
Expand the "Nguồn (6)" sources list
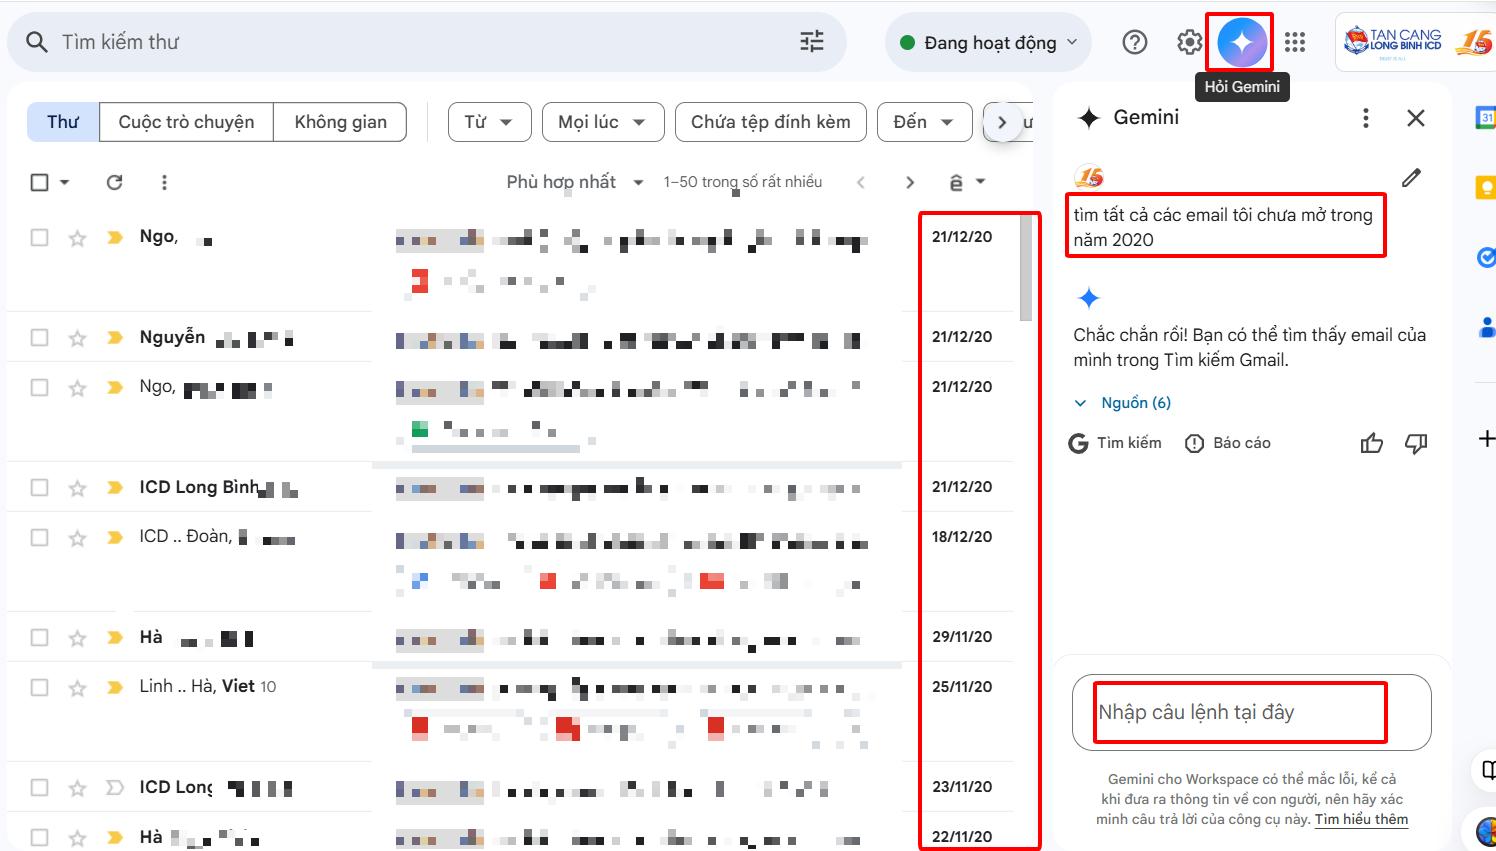point(1122,403)
